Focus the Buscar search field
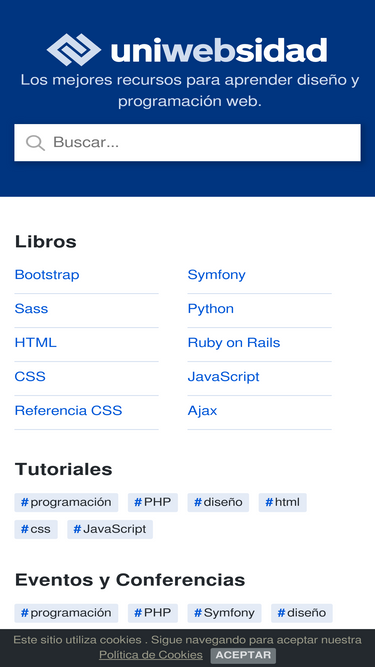 (188, 143)
